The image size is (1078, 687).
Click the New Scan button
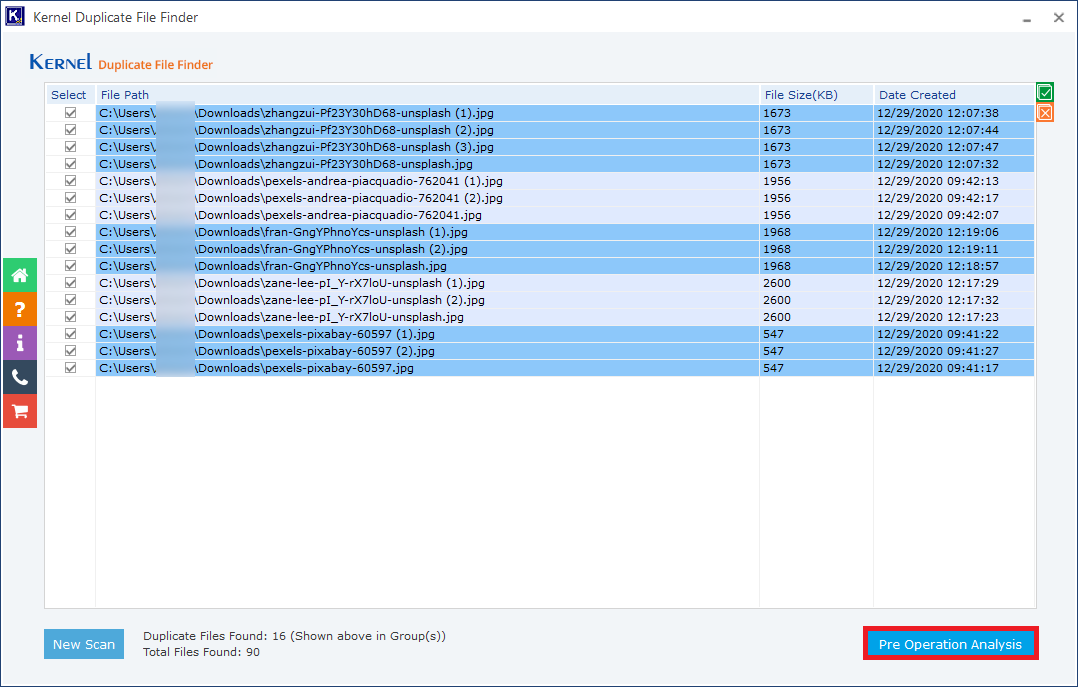84,644
